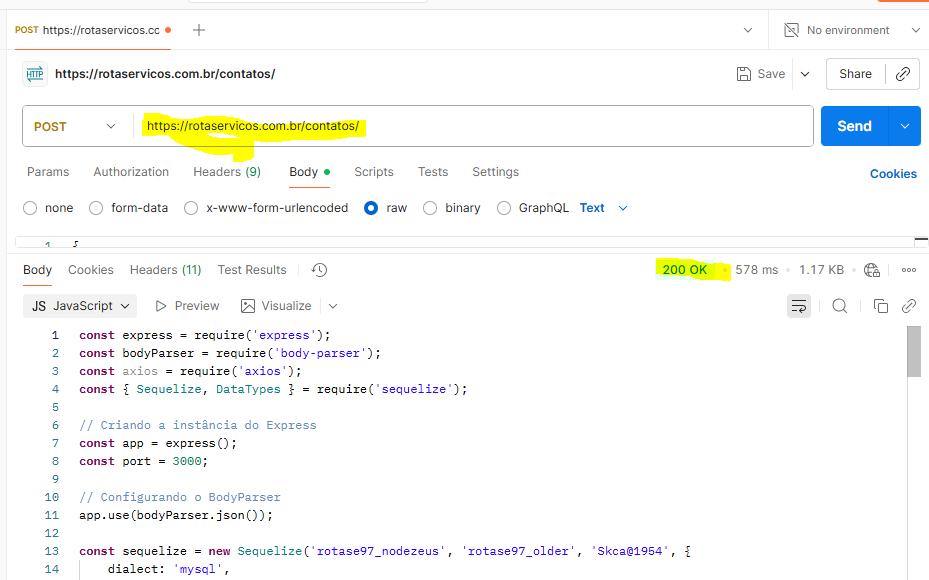Click the request URL input field
Viewport: 929px width, 580px height.
pyautogui.click(x=473, y=126)
